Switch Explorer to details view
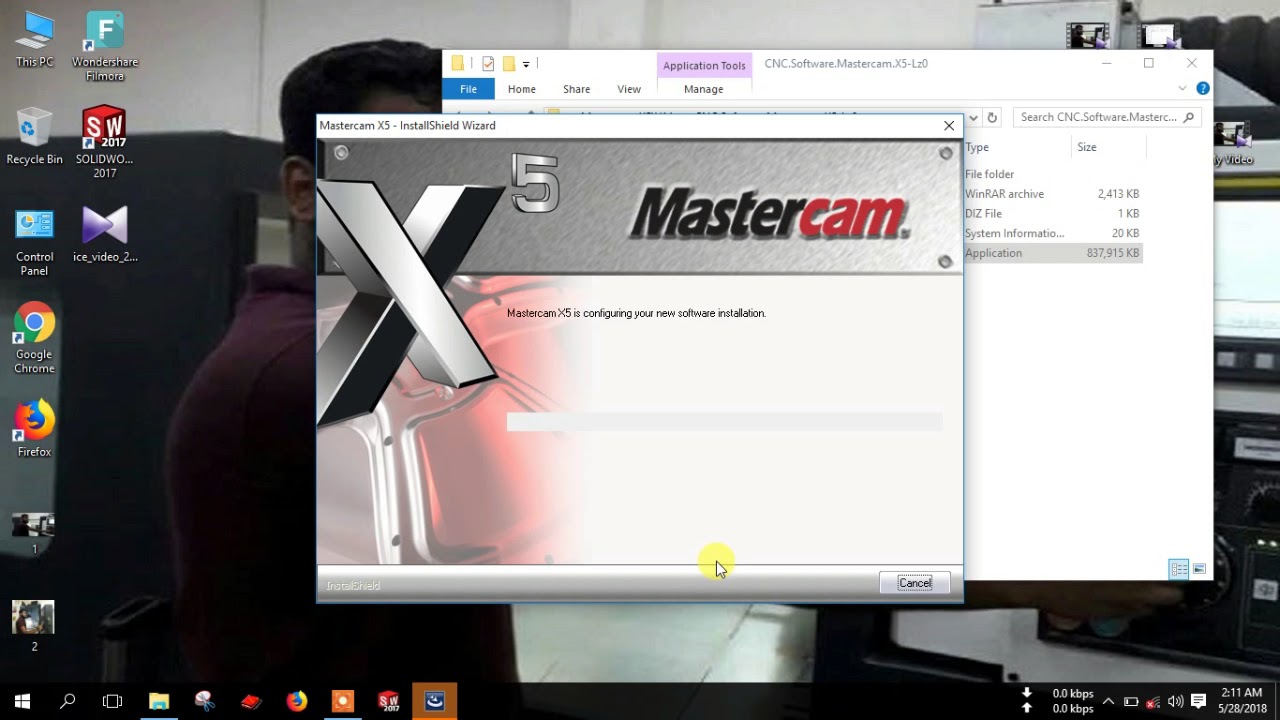The width and height of the screenshot is (1280, 720). (1179, 569)
